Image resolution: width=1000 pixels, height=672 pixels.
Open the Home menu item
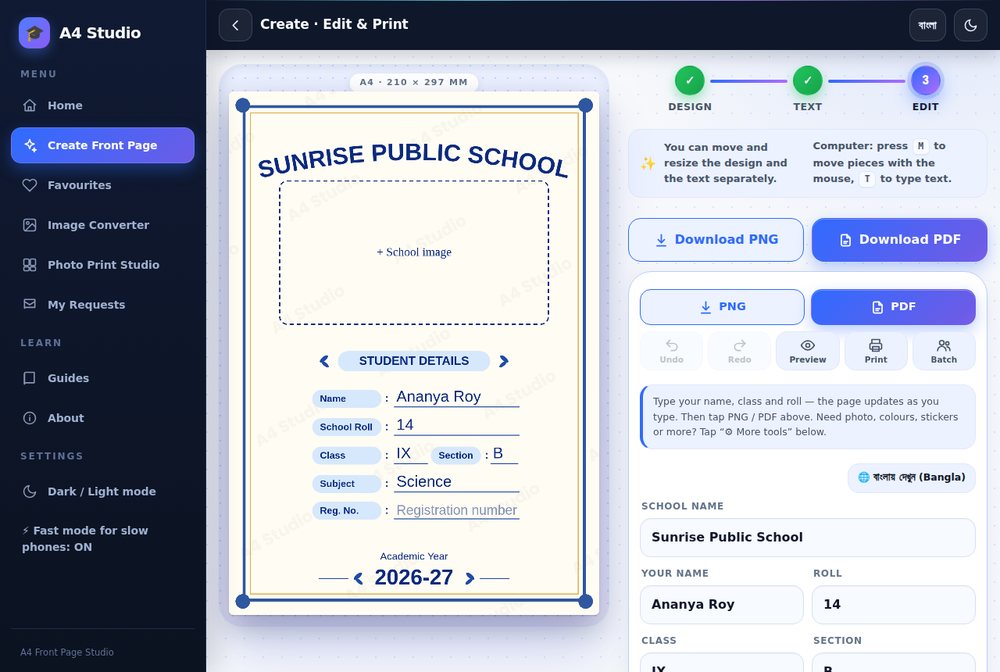(x=103, y=105)
